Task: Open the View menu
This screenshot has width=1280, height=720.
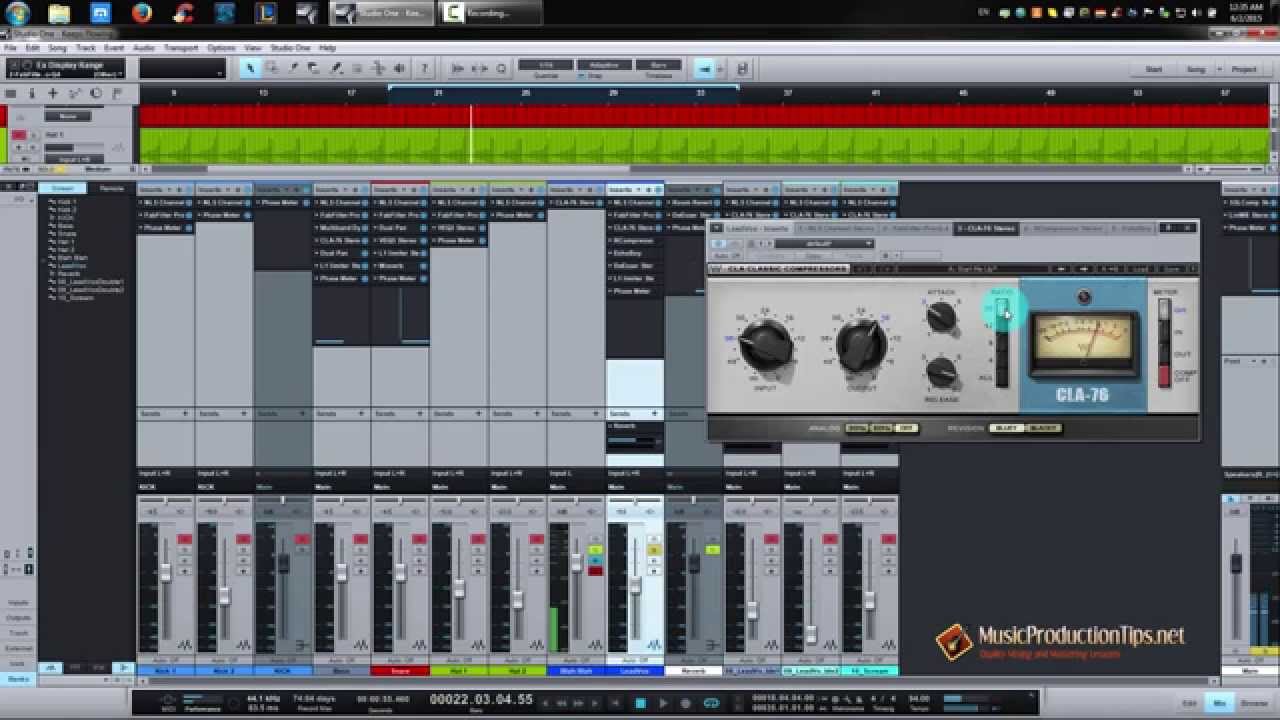Action: click(253, 47)
